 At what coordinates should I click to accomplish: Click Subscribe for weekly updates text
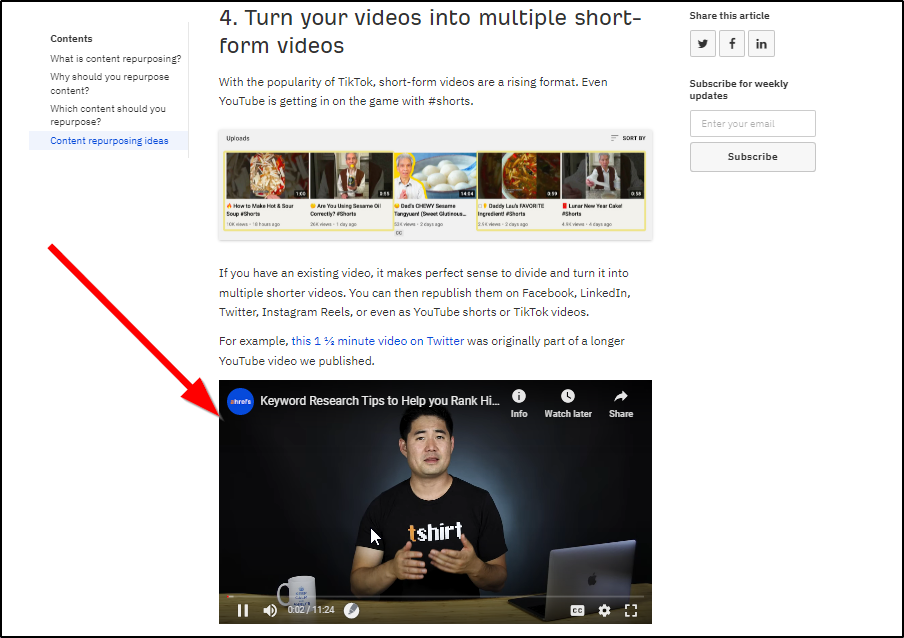point(739,89)
